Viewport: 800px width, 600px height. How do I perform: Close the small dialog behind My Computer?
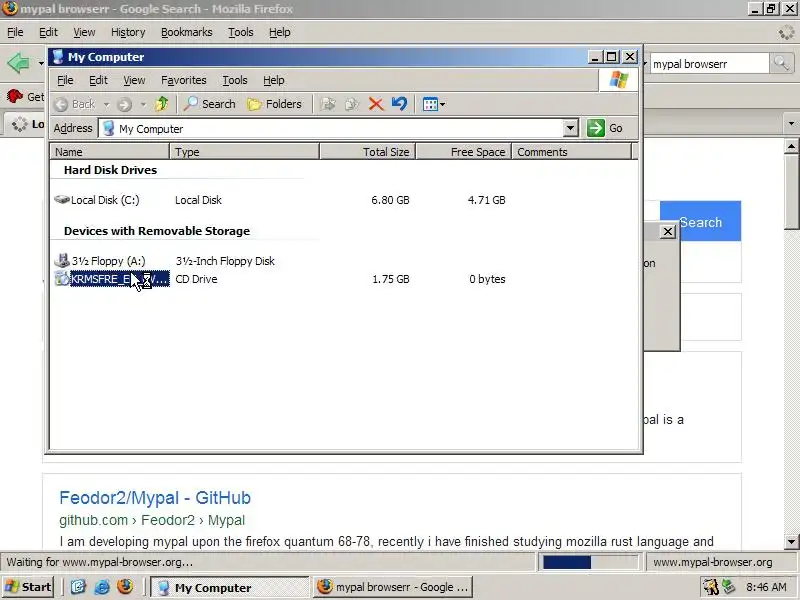click(x=668, y=232)
